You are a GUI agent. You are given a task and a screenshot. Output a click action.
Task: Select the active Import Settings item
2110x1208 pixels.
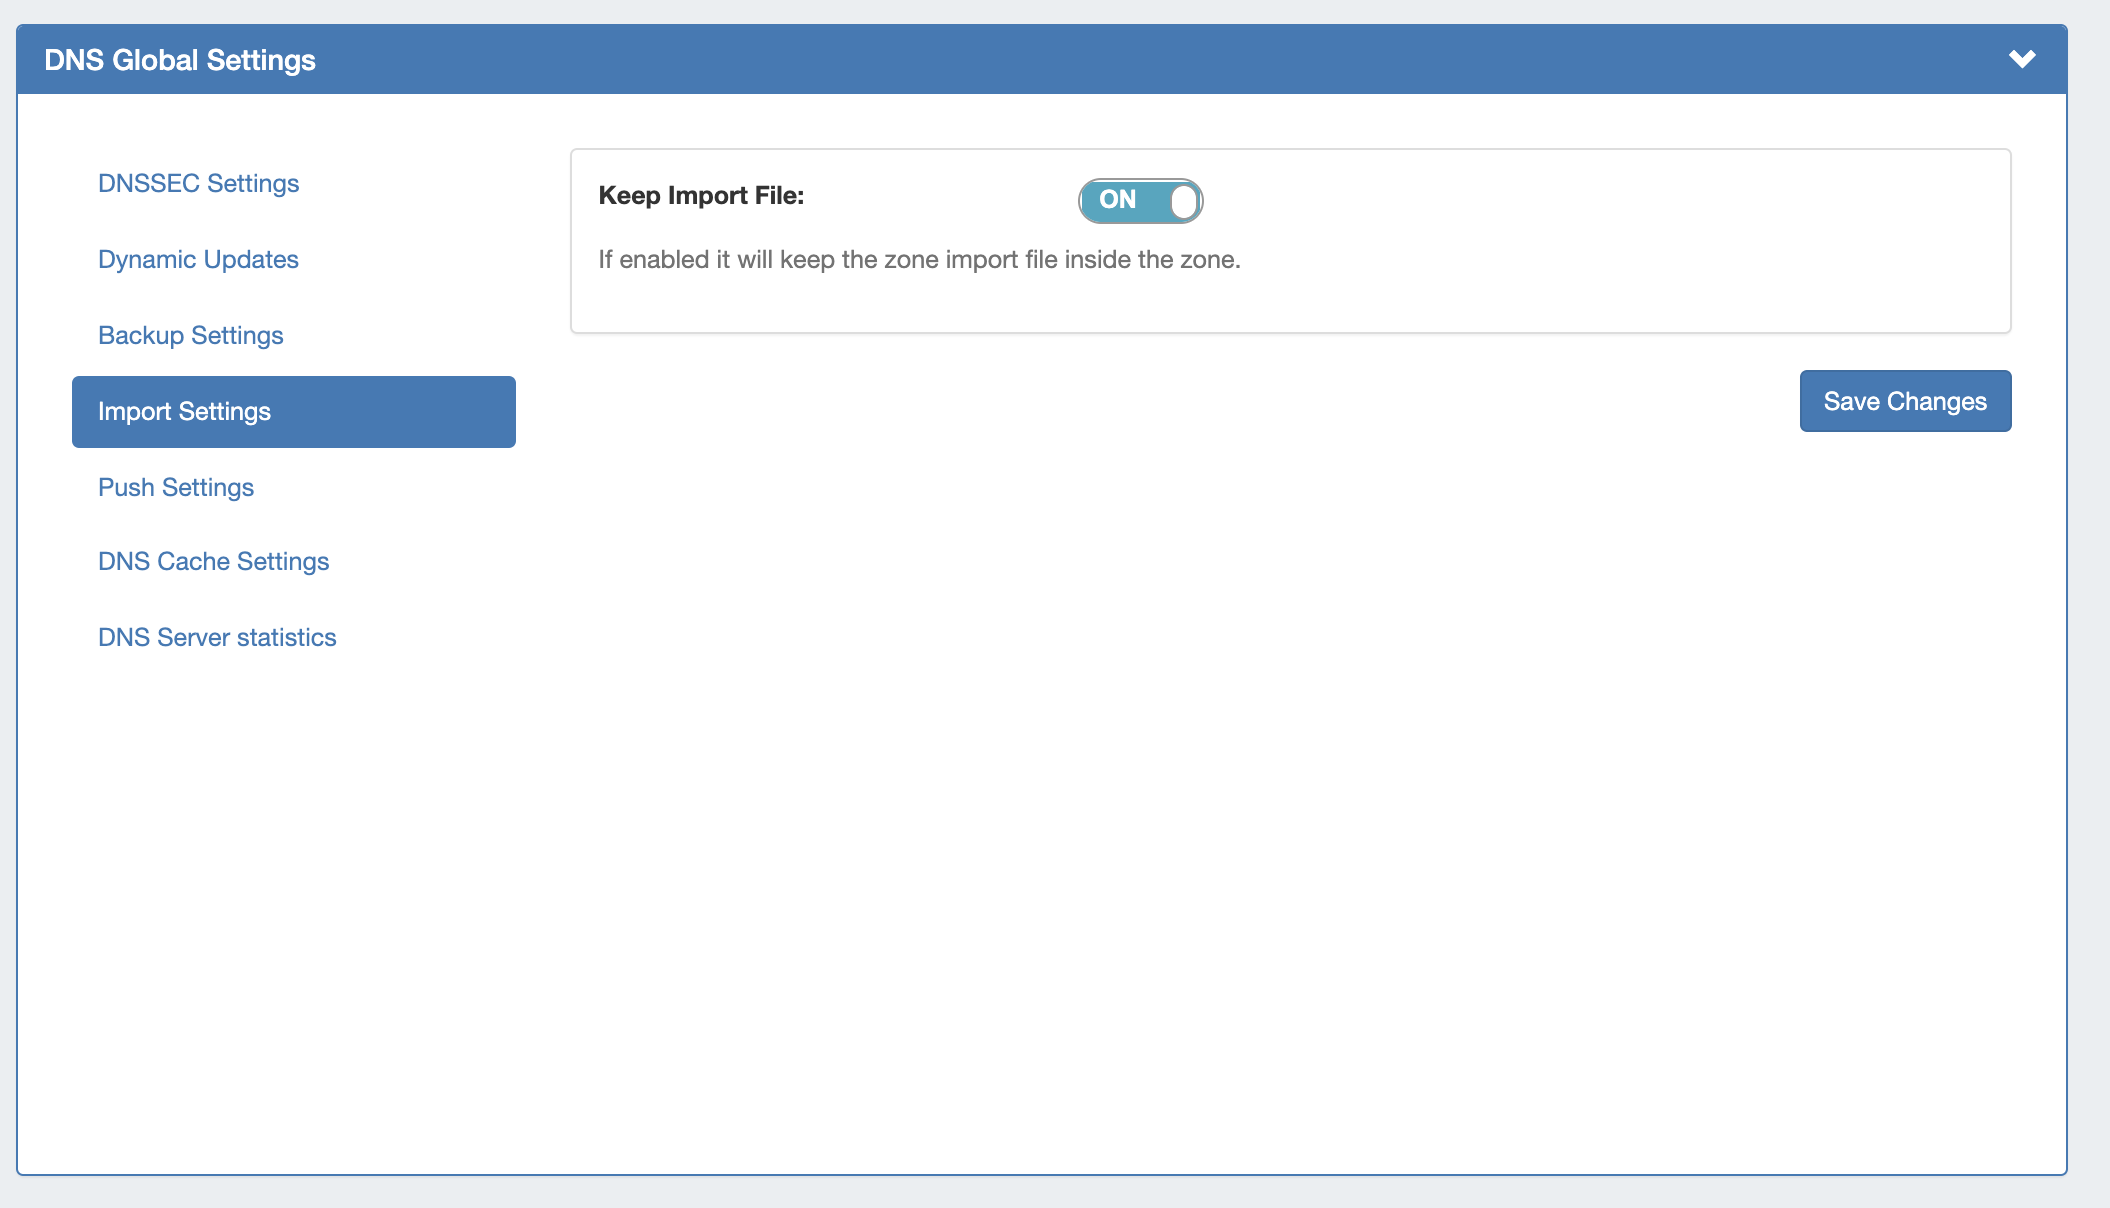click(x=293, y=412)
